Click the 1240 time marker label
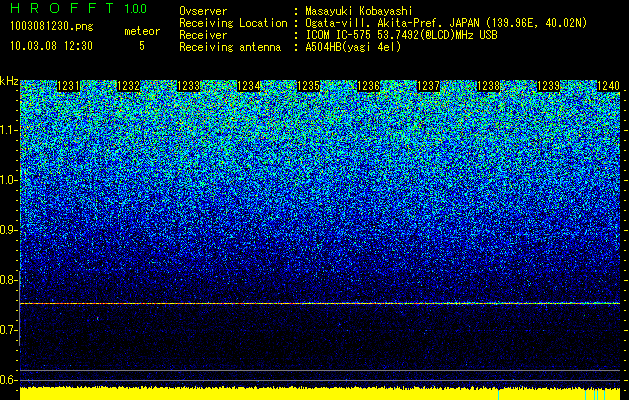 coord(609,86)
